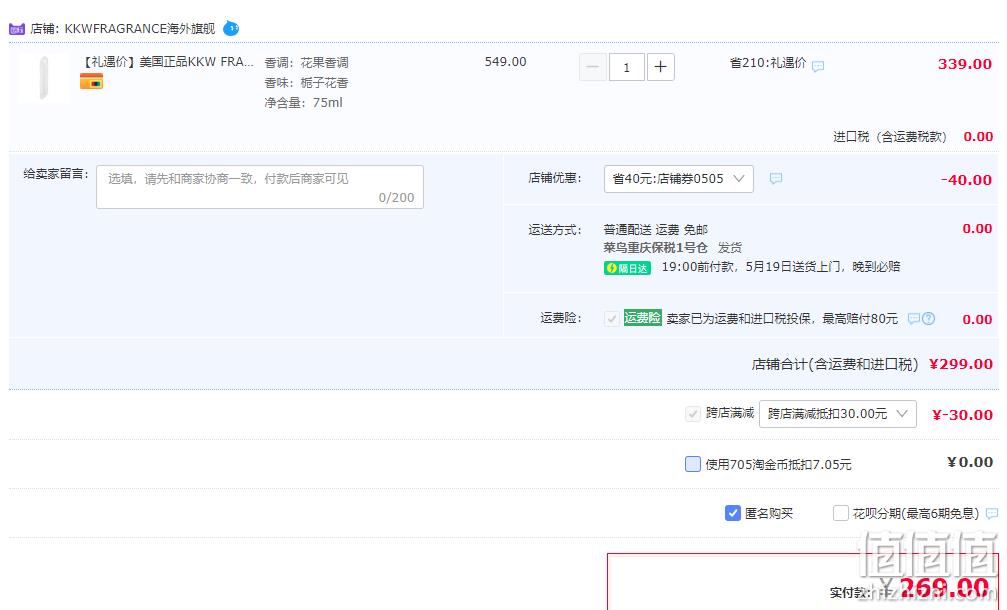The image size is (1007, 610).
Task: Enable 使用705淘金币抵扣7.05元 checkbox
Action: click(x=692, y=464)
